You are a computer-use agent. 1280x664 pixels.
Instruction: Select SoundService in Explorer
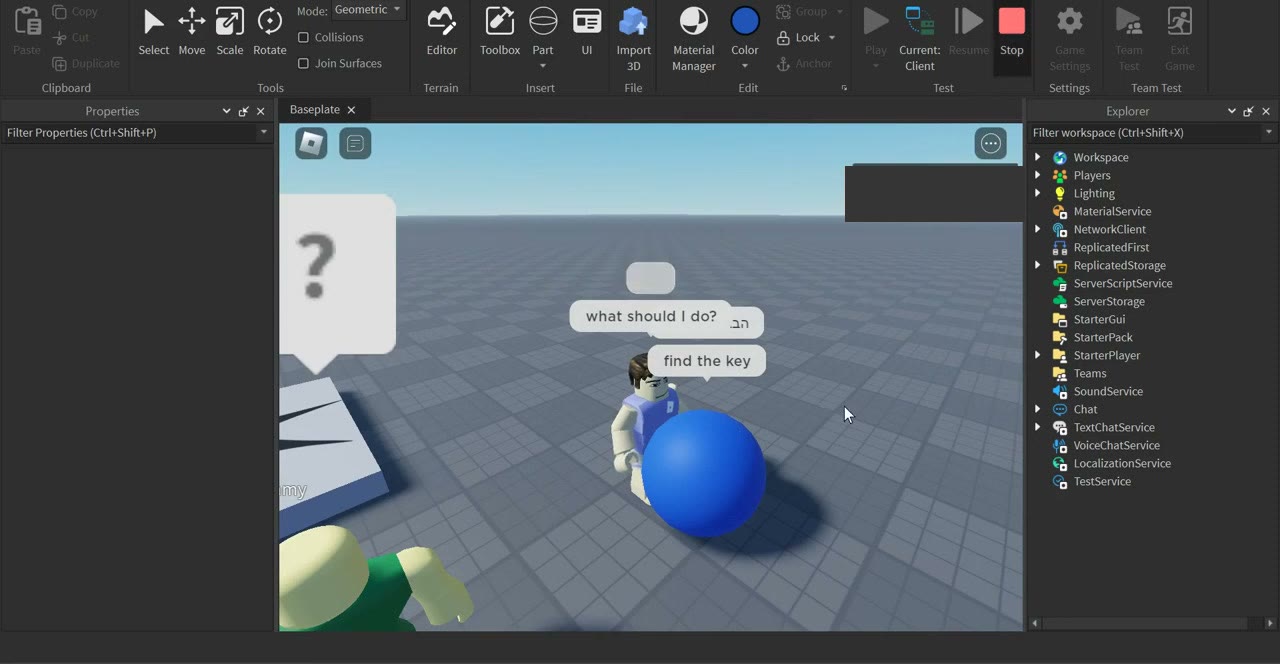point(1107,391)
